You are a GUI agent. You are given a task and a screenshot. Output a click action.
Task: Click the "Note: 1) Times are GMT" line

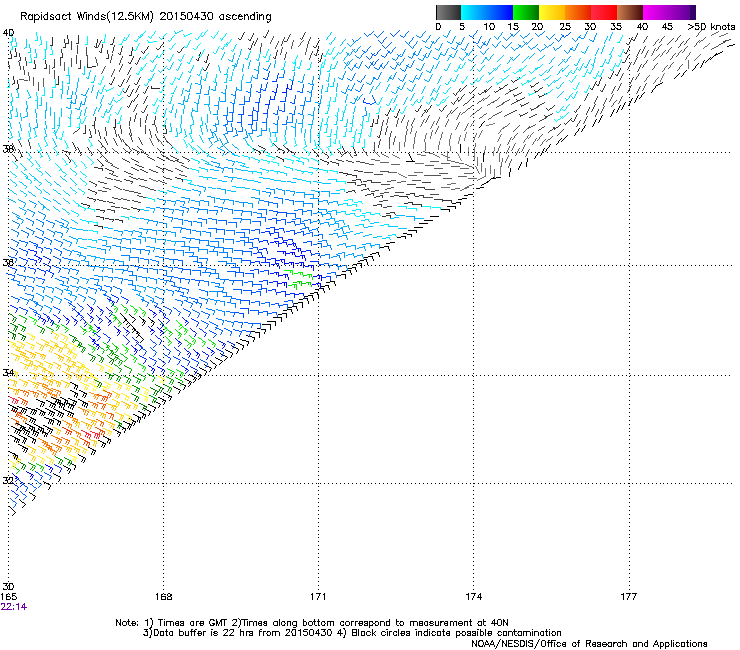tap(311, 623)
